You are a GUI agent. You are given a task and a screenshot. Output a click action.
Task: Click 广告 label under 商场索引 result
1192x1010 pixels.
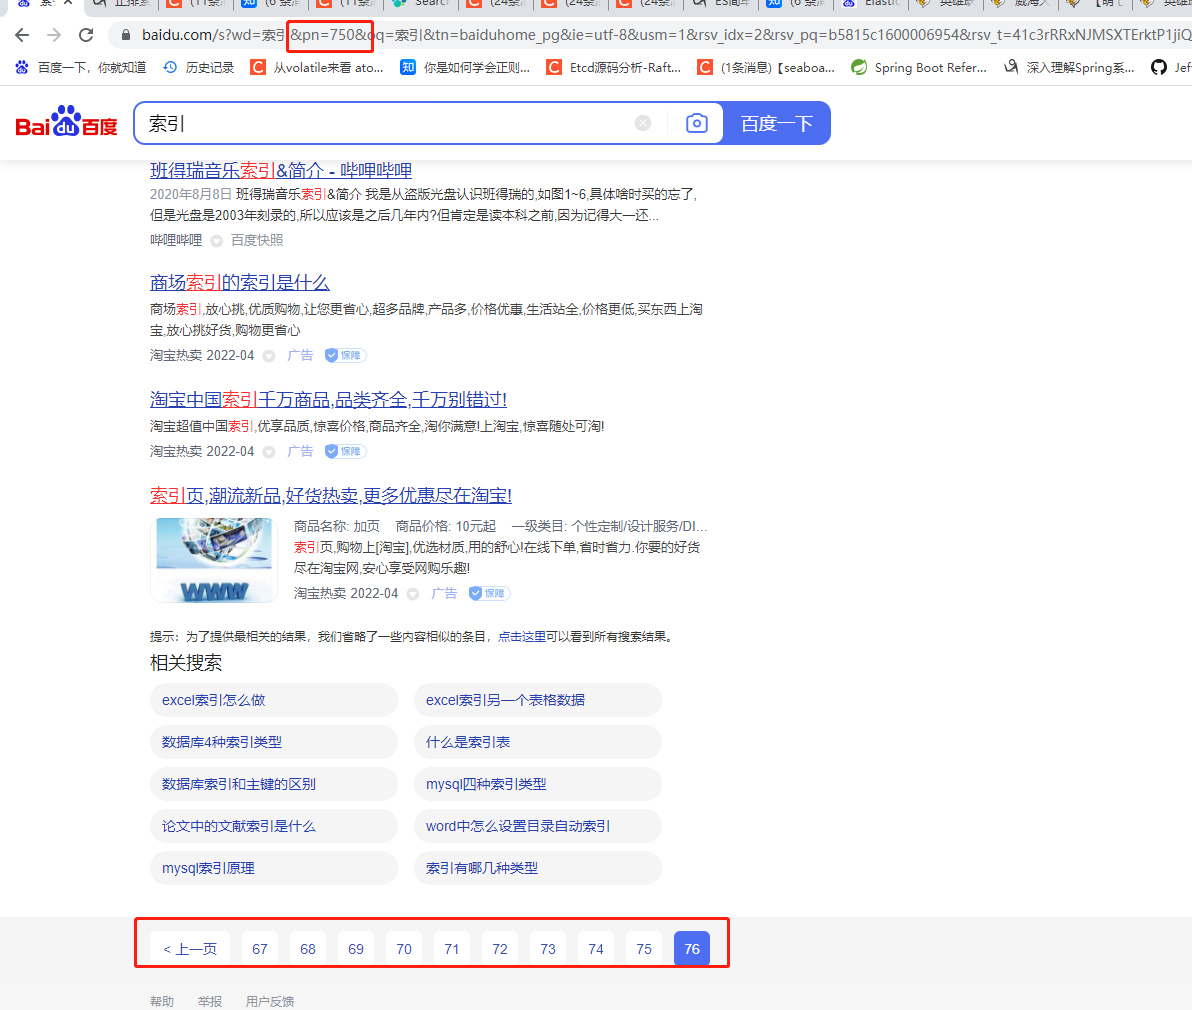tap(300, 355)
